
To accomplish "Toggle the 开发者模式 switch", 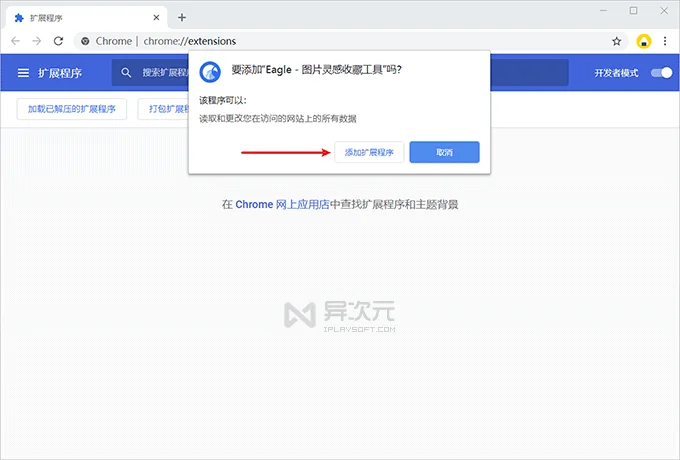I will pyautogui.click(x=661, y=73).
